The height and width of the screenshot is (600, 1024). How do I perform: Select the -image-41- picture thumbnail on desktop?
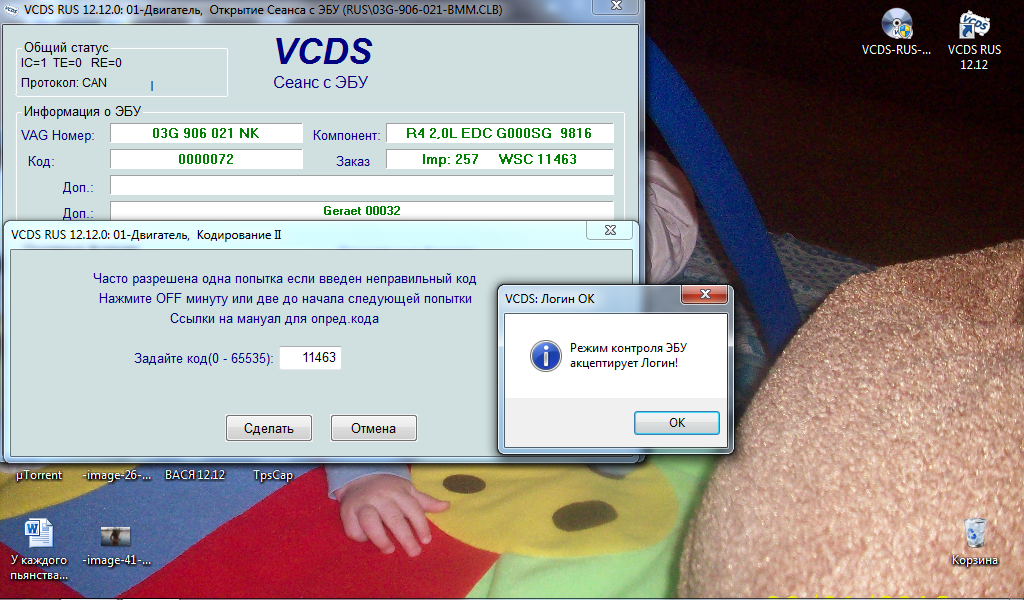point(117,535)
